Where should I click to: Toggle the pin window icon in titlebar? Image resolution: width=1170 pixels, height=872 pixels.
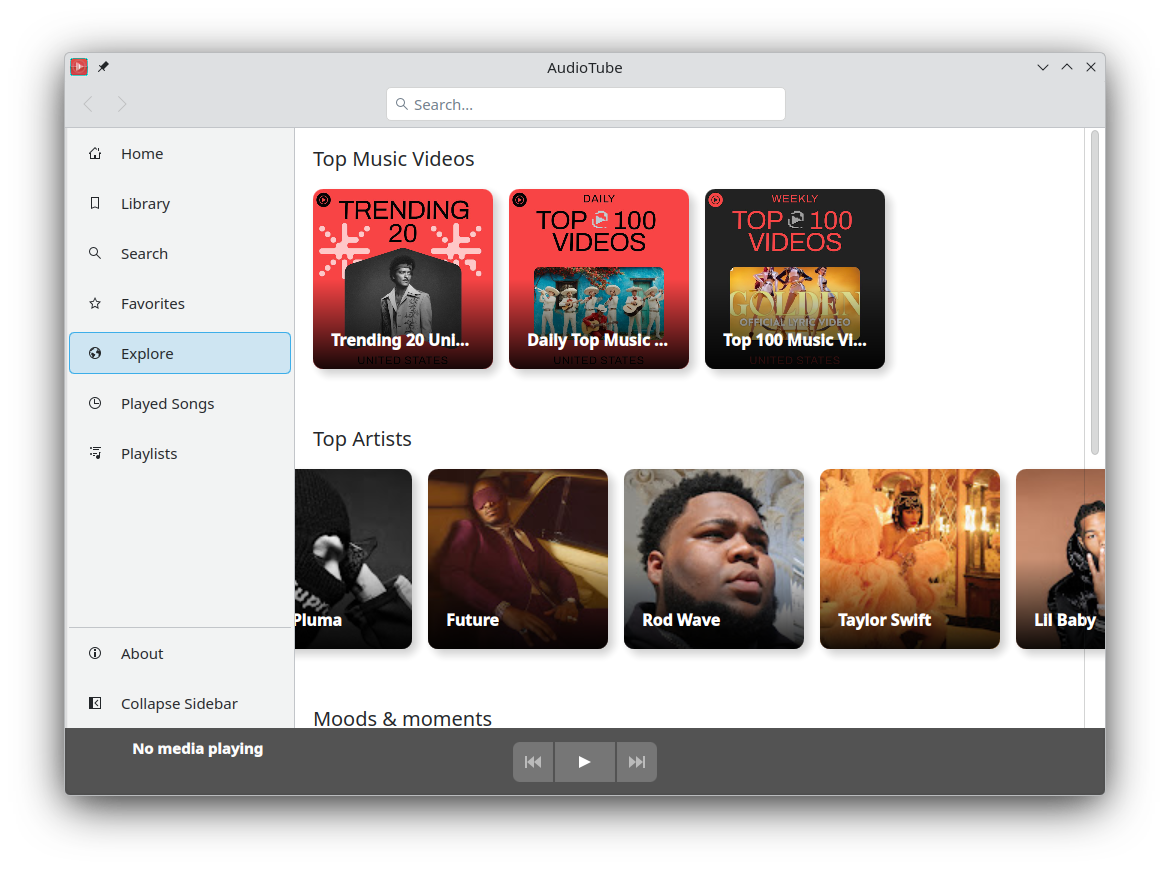point(103,67)
